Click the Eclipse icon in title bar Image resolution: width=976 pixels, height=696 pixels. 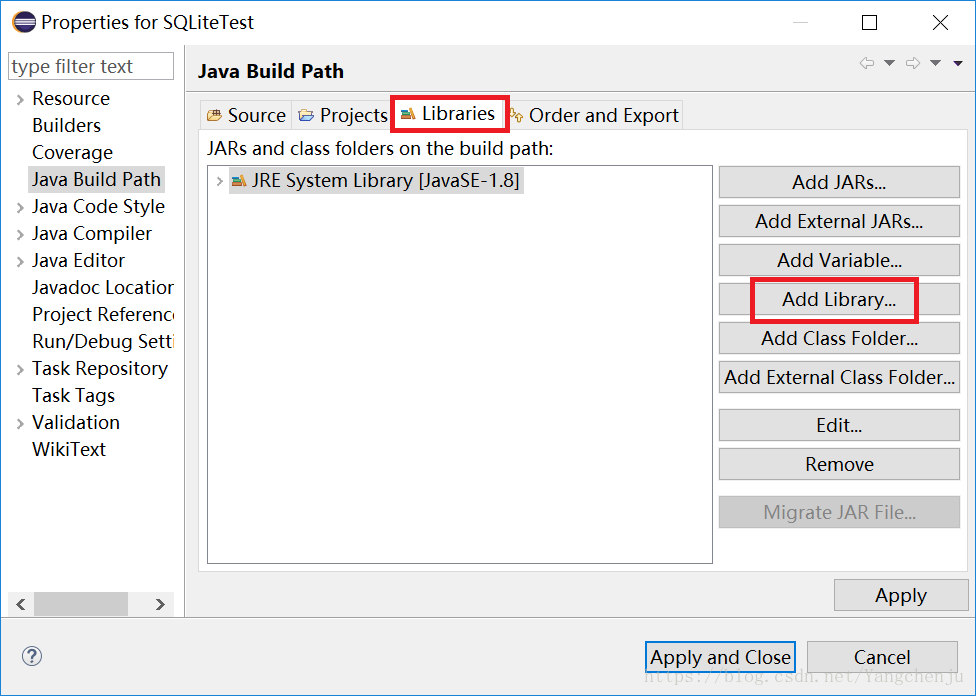point(24,22)
